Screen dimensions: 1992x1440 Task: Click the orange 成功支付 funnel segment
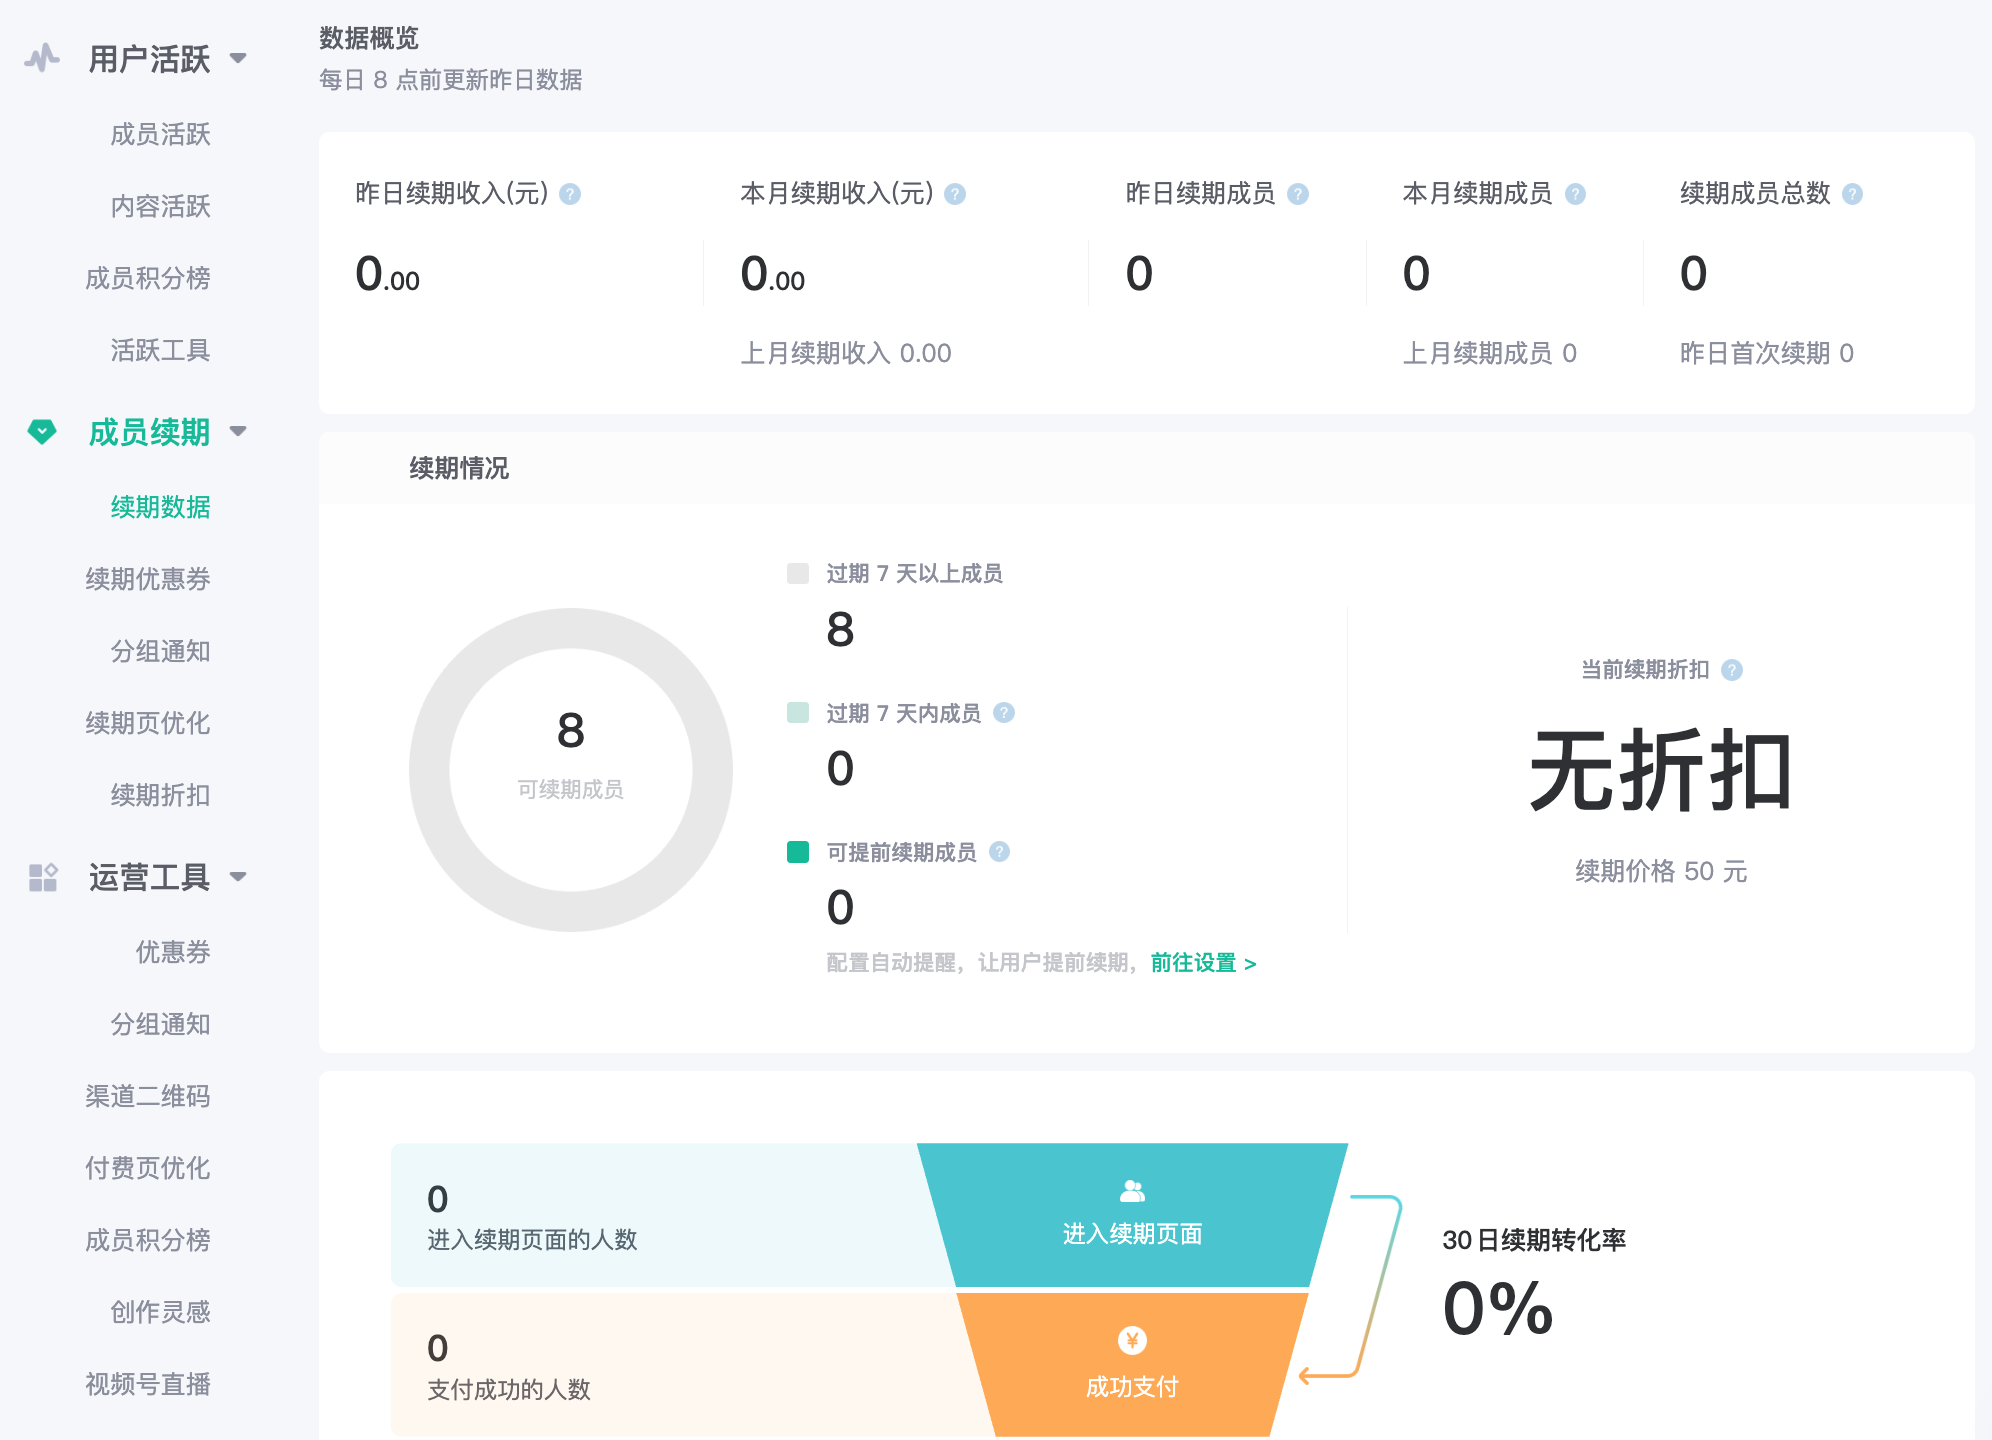[1132, 1364]
